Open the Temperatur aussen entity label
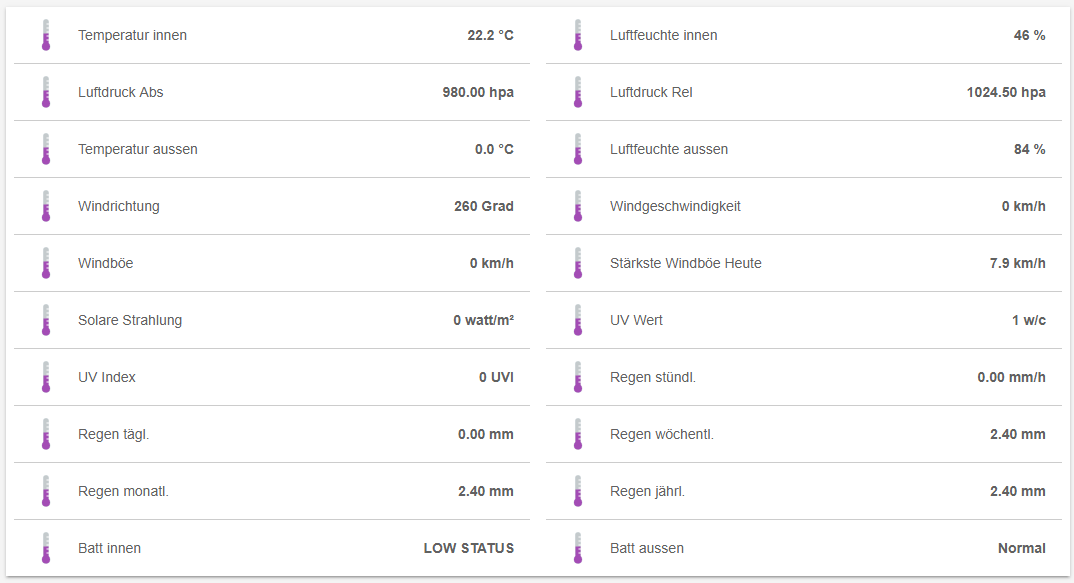Image resolution: width=1074 pixels, height=583 pixels. coord(138,149)
